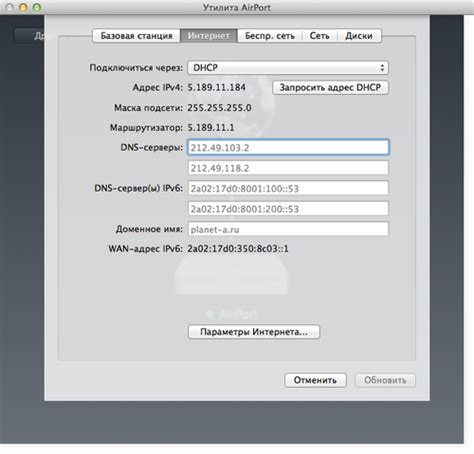Image resolution: width=474 pixels, height=454 pixels.
Task: Select IPv6 DNS field ending 200::53
Action: (288, 209)
